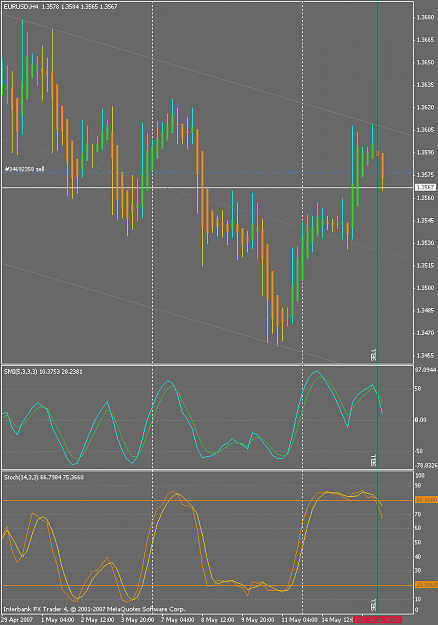Click the 9 May 20:00 time label
The height and width of the screenshot is (625, 438).
coord(257,620)
